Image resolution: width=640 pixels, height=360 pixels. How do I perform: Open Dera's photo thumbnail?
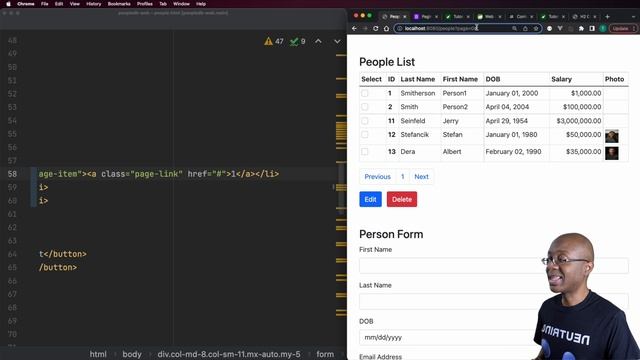[x=611, y=153]
